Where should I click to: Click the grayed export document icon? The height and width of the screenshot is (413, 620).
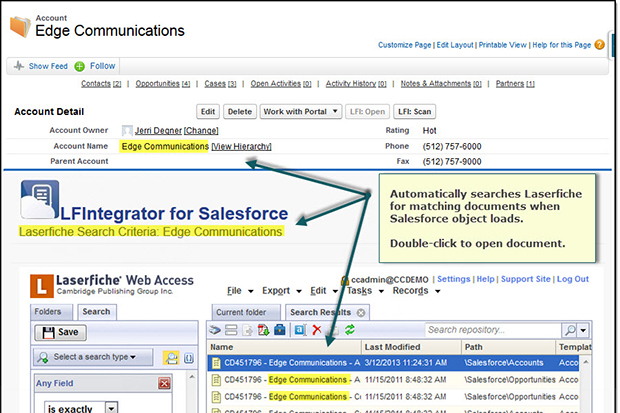[248, 330]
